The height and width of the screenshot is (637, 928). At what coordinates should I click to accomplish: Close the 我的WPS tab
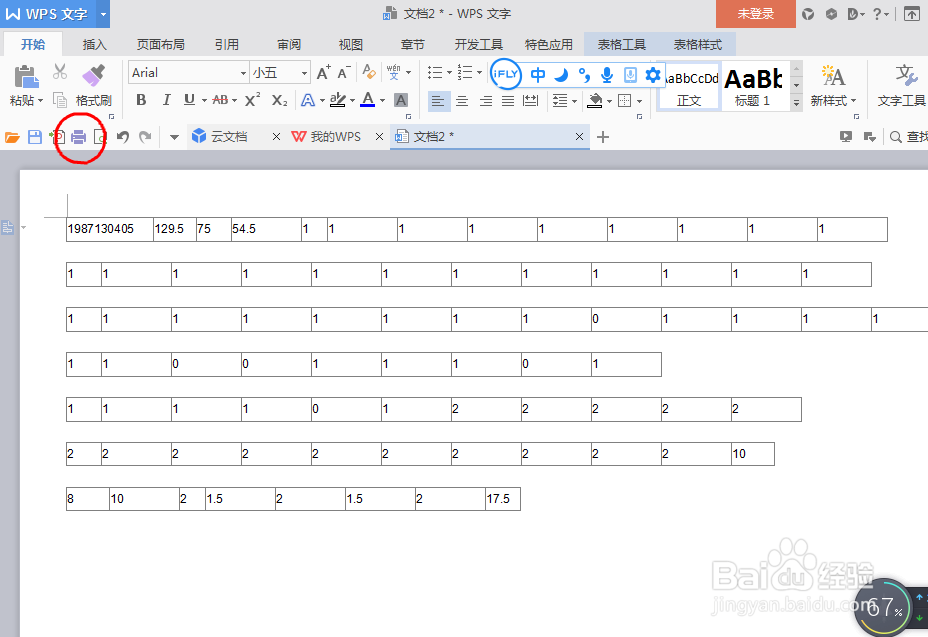tap(379, 137)
